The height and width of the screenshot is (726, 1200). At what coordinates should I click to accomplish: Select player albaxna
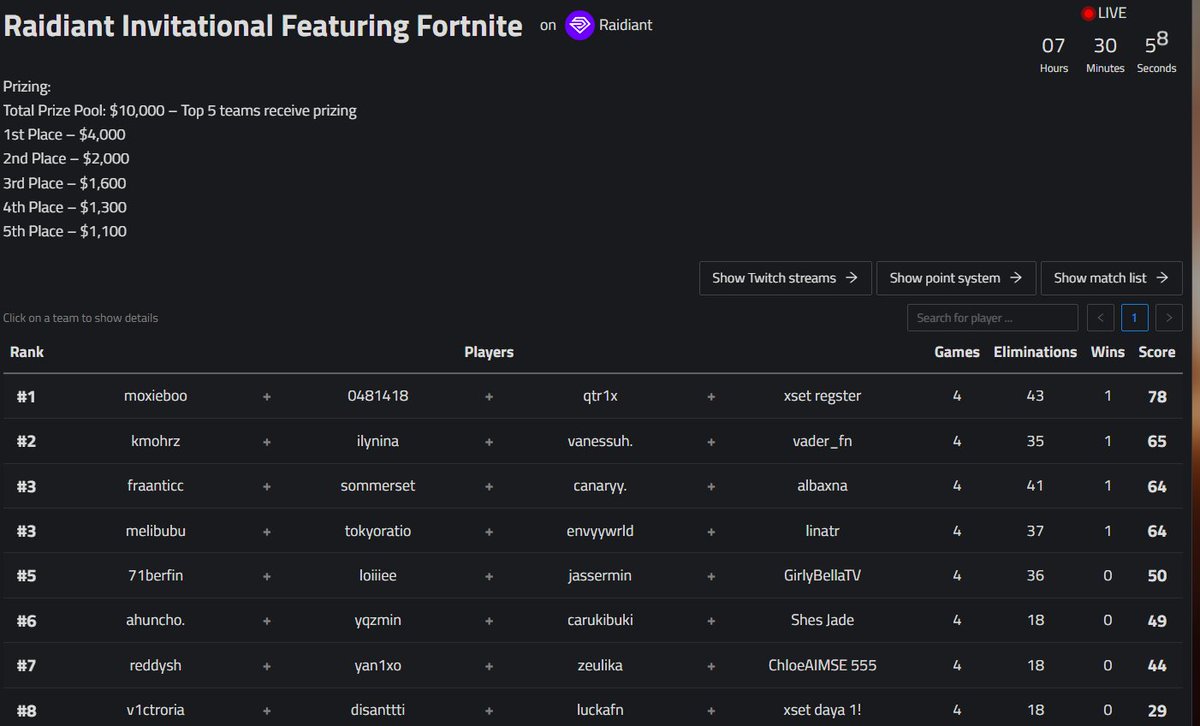coord(822,485)
